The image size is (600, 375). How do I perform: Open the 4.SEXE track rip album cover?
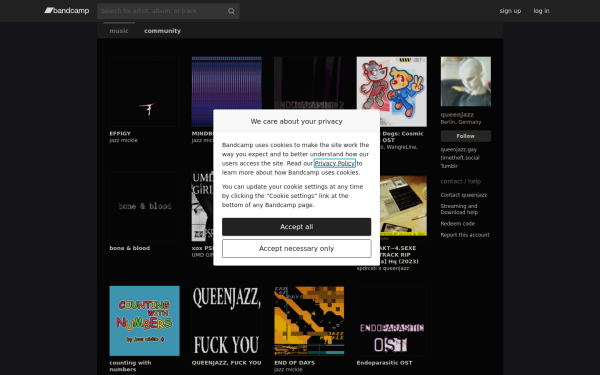point(403,206)
